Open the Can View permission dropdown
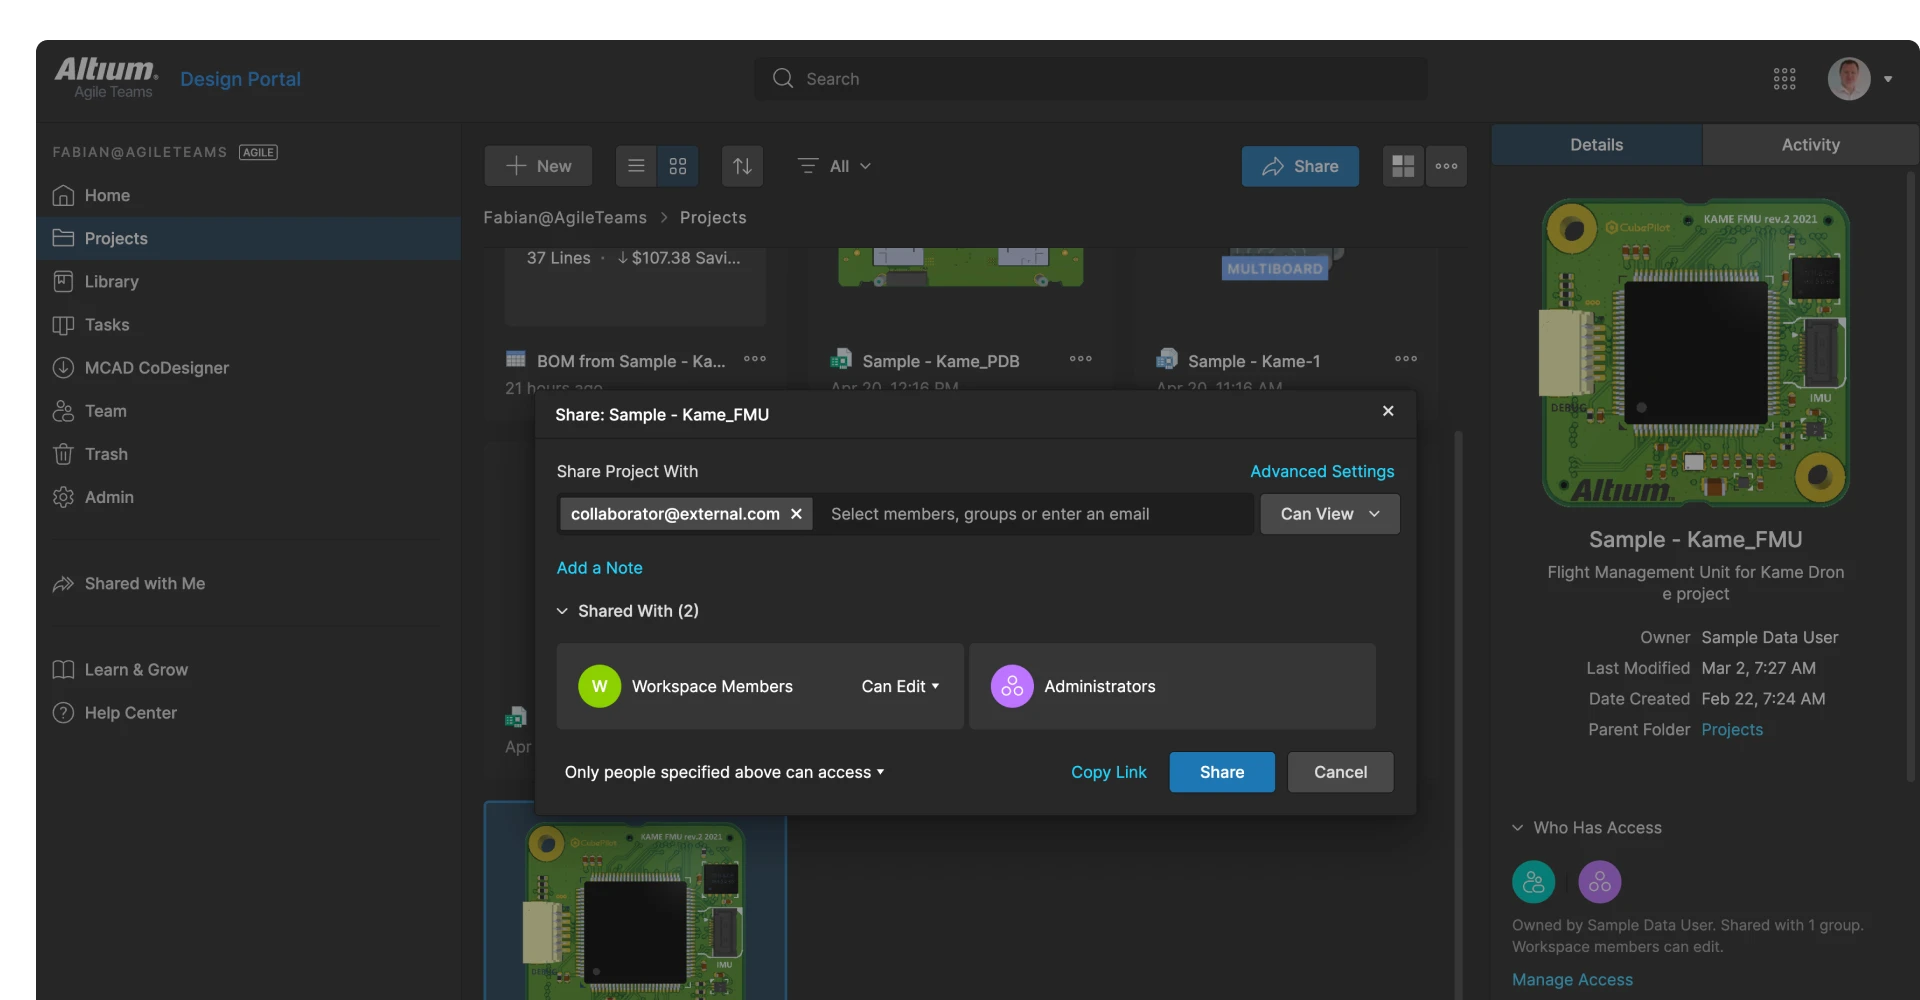This screenshot has width=1920, height=1000. click(1330, 514)
